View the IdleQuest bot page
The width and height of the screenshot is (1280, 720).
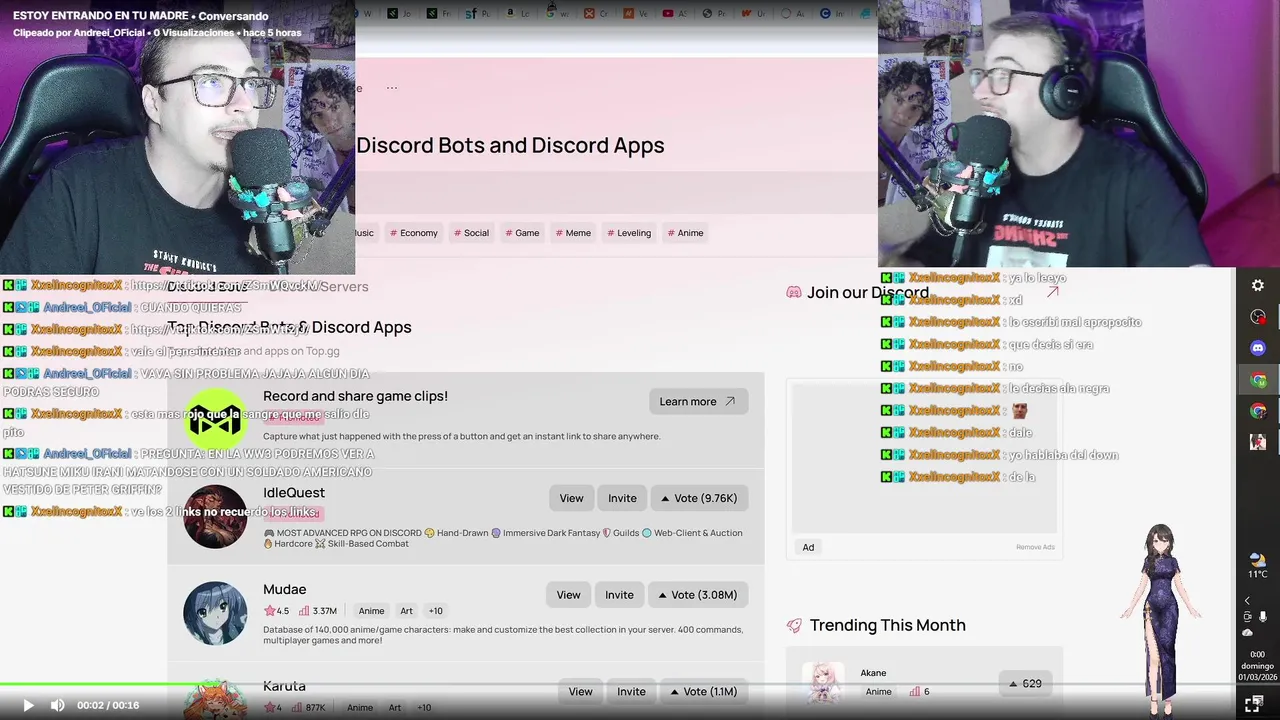tap(571, 498)
